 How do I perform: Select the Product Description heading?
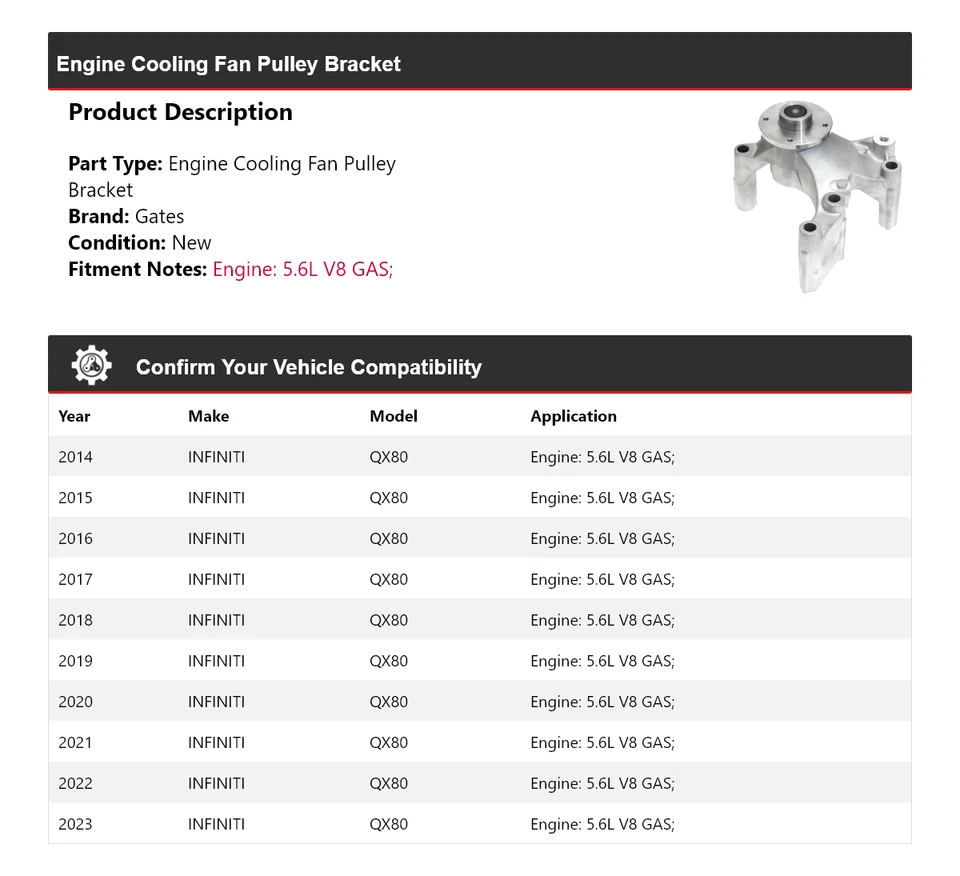point(180,112)
